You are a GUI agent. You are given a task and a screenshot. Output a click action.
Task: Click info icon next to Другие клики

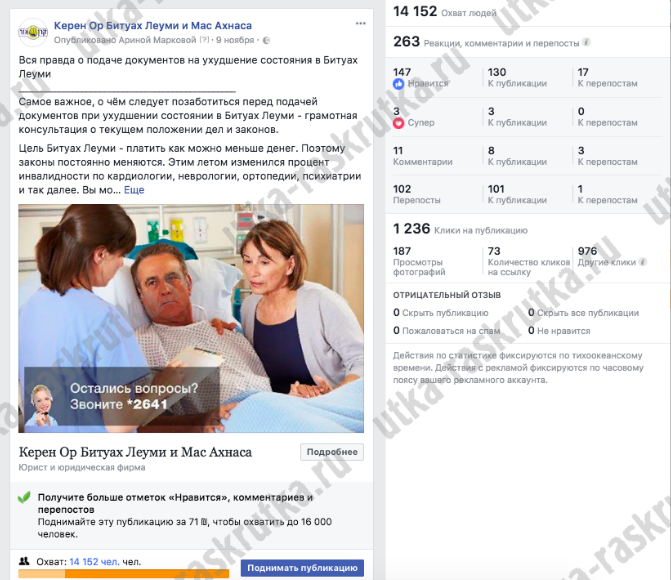pyautogui.click(x=642, y=262)
